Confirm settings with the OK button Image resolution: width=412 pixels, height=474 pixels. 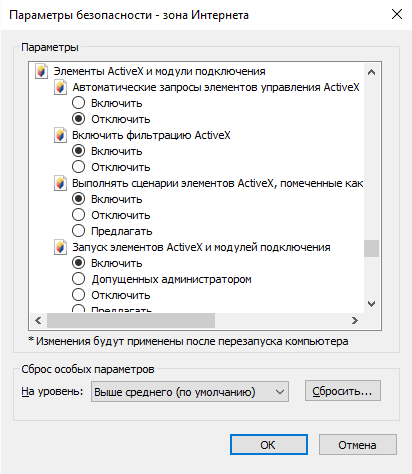pyautogui.click(x=268, y=445)
